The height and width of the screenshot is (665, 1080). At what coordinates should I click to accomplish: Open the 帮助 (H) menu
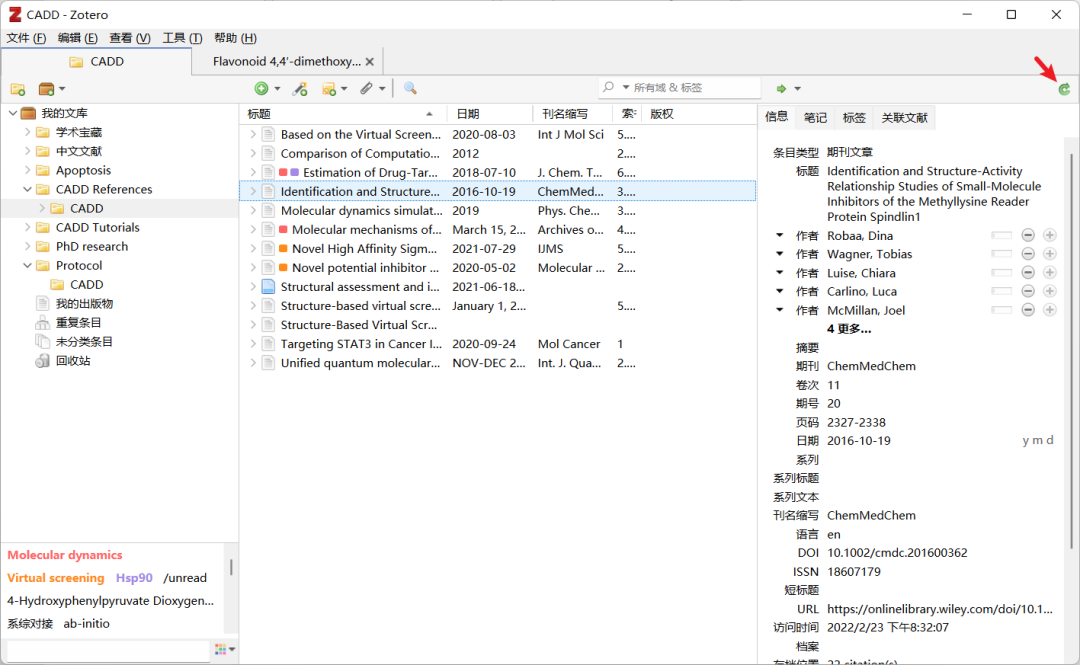236,38
